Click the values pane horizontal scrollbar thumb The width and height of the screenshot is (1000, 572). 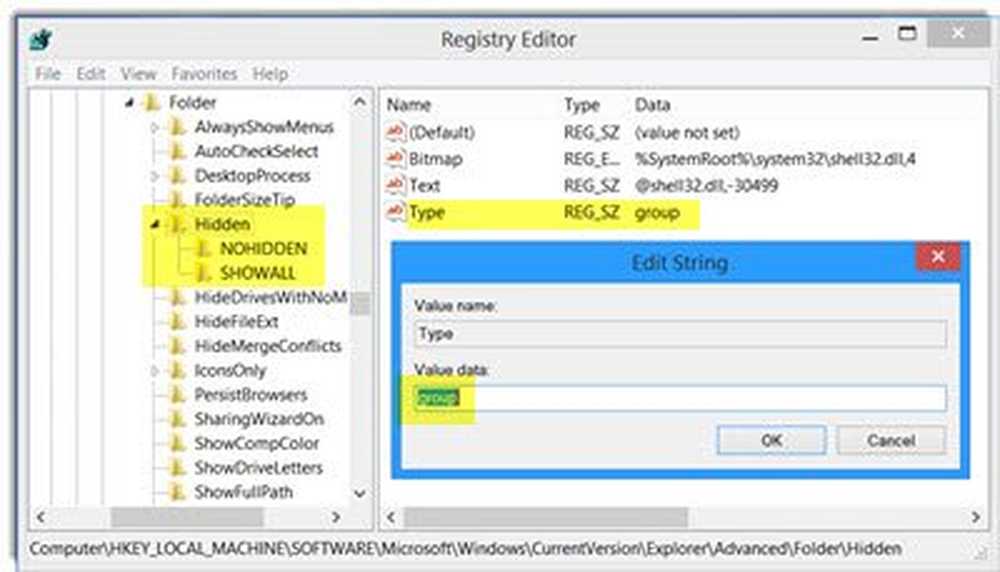tap(546, 517)
